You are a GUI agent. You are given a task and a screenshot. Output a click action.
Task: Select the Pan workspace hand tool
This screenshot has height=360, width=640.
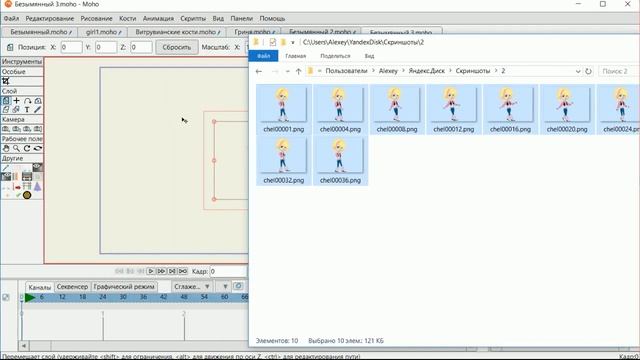coord(6,148)
